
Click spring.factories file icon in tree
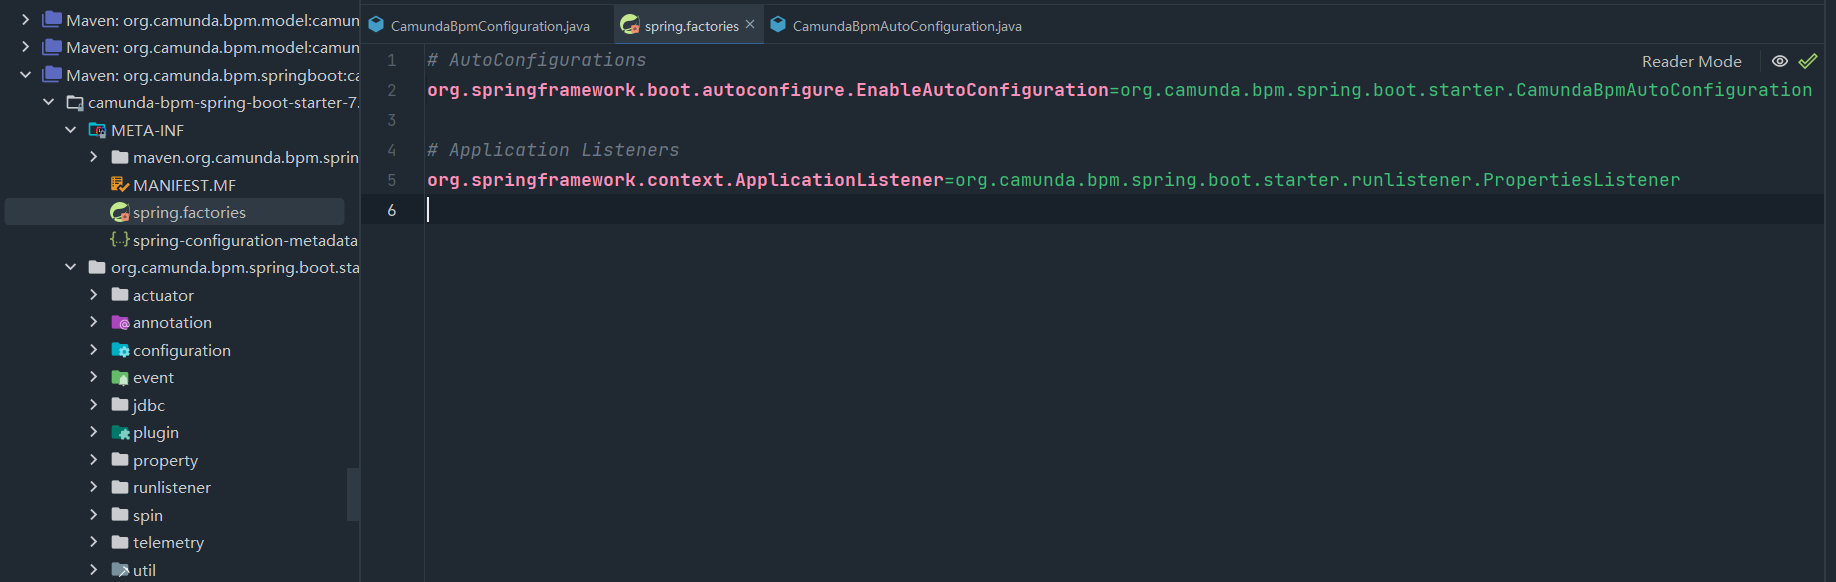[x=120, y=212]
